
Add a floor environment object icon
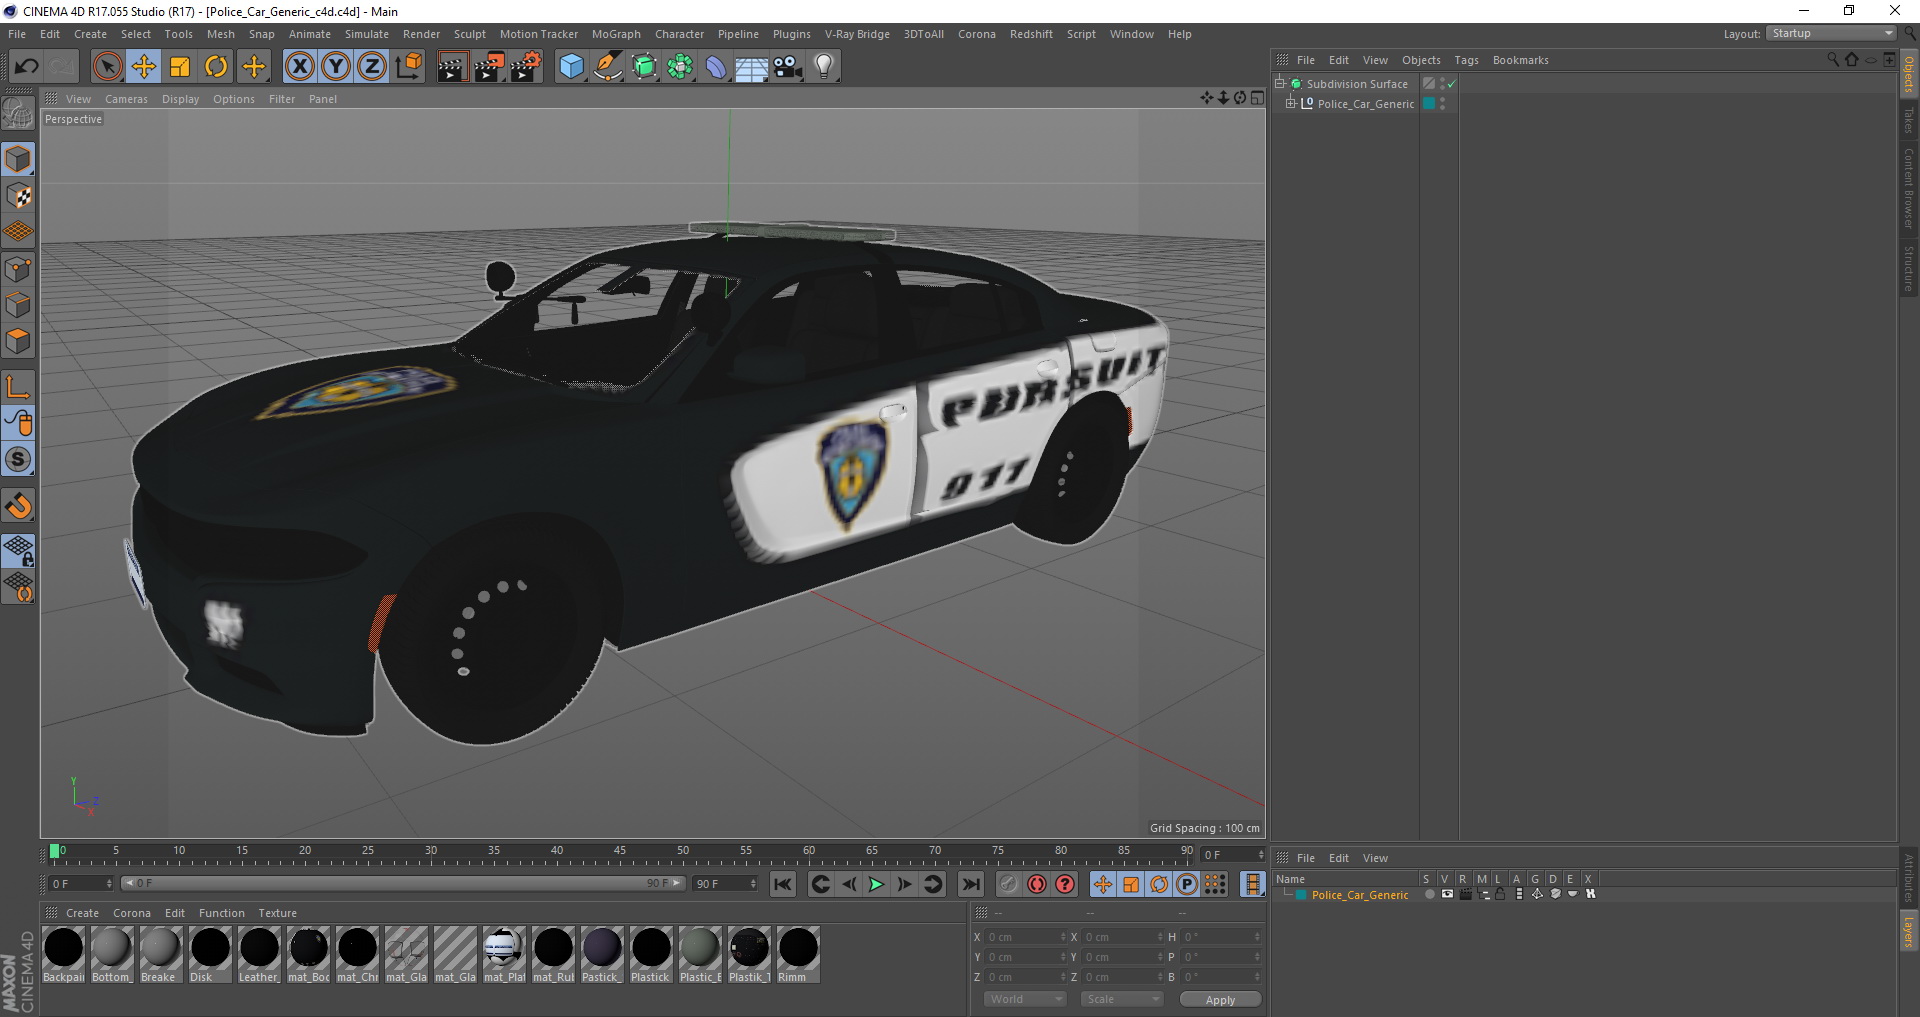751,67
